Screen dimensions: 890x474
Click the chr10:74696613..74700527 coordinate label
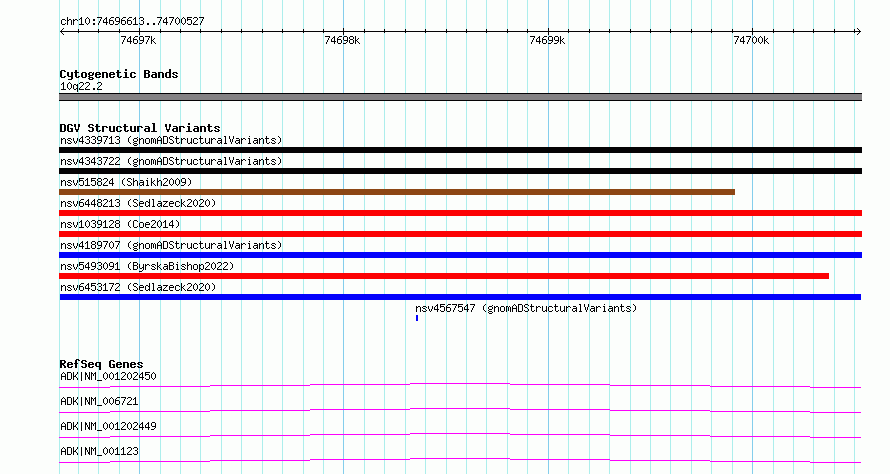pyautogui.click(x=132, y=22)
